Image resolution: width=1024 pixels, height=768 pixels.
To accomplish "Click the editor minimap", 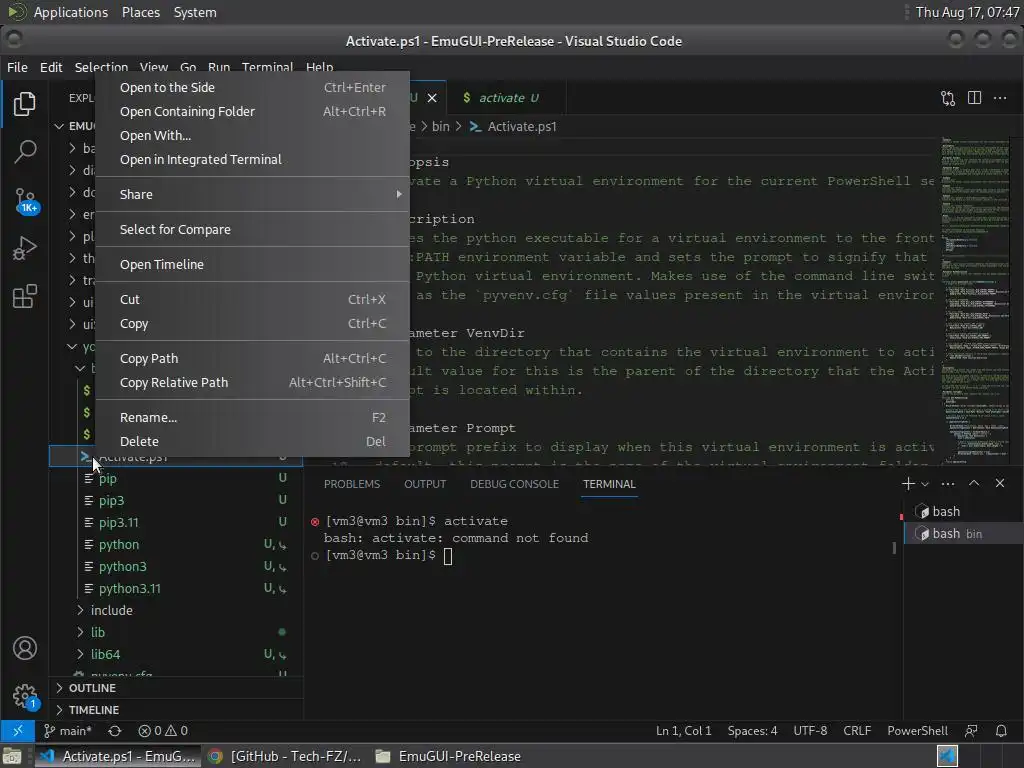I will pyautogui.click(x=976, y=300).
